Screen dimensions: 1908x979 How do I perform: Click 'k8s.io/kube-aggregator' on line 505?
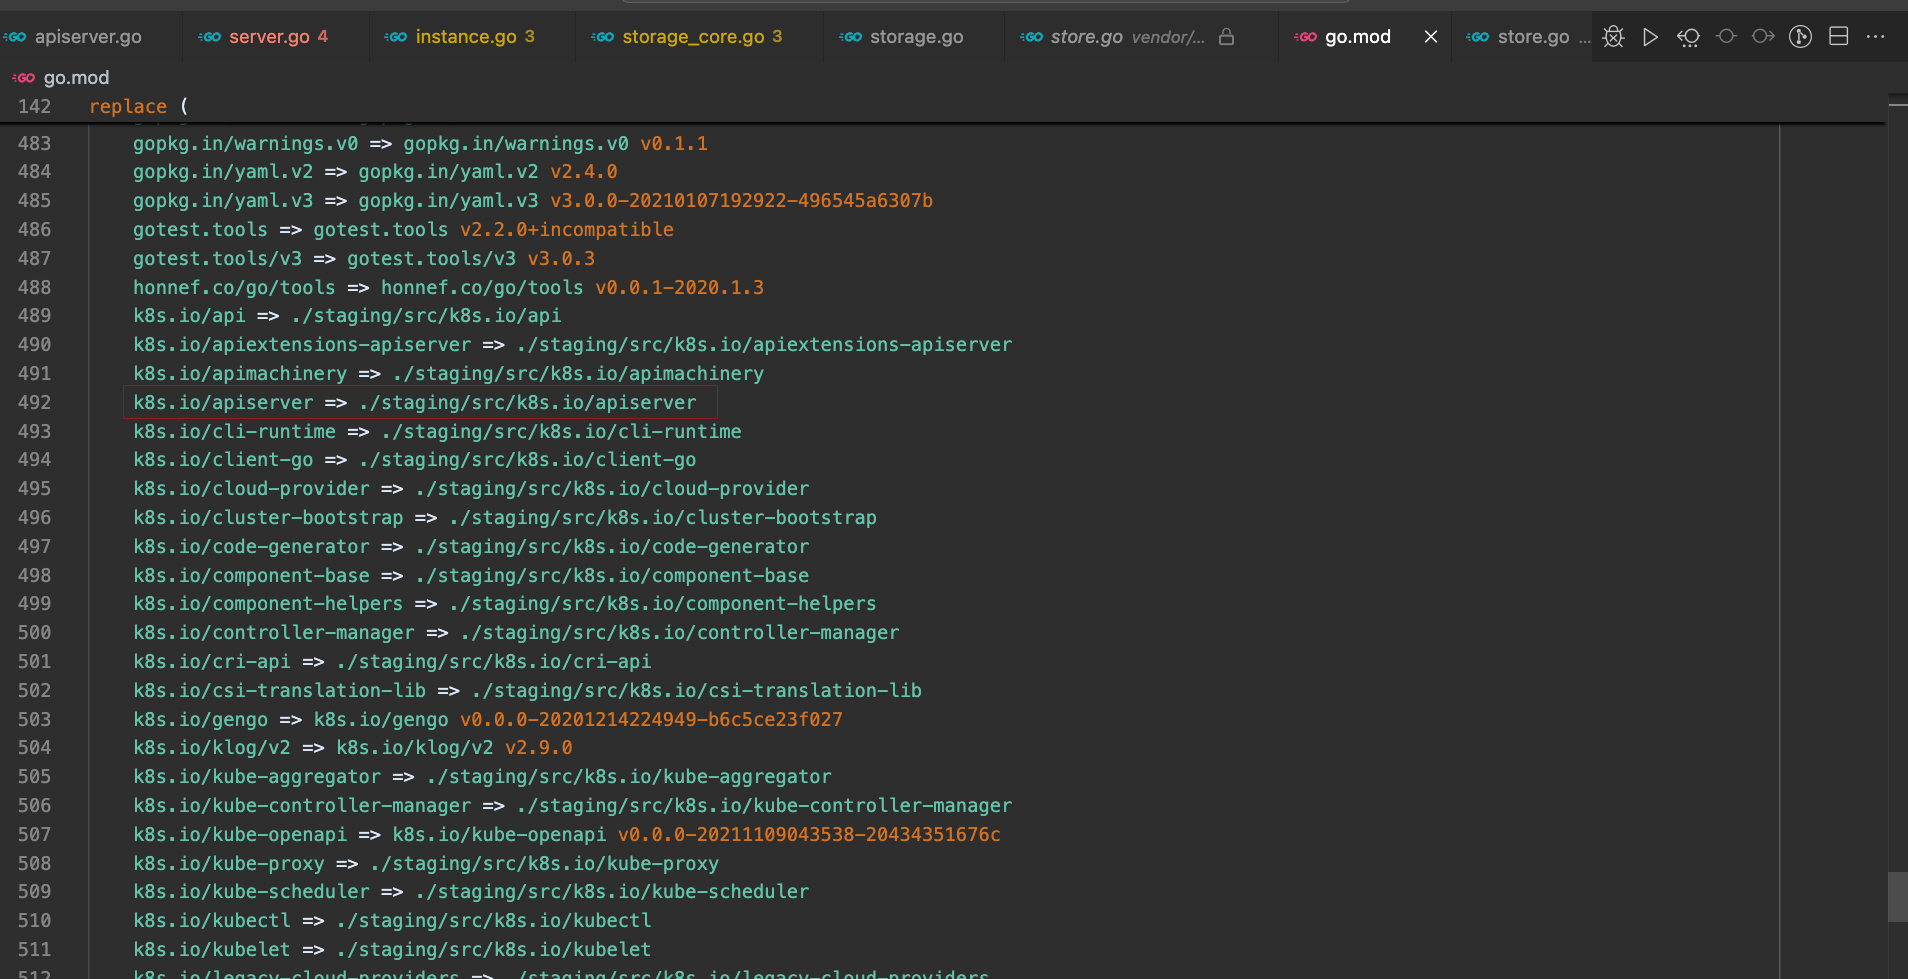(x=257, y=777)
